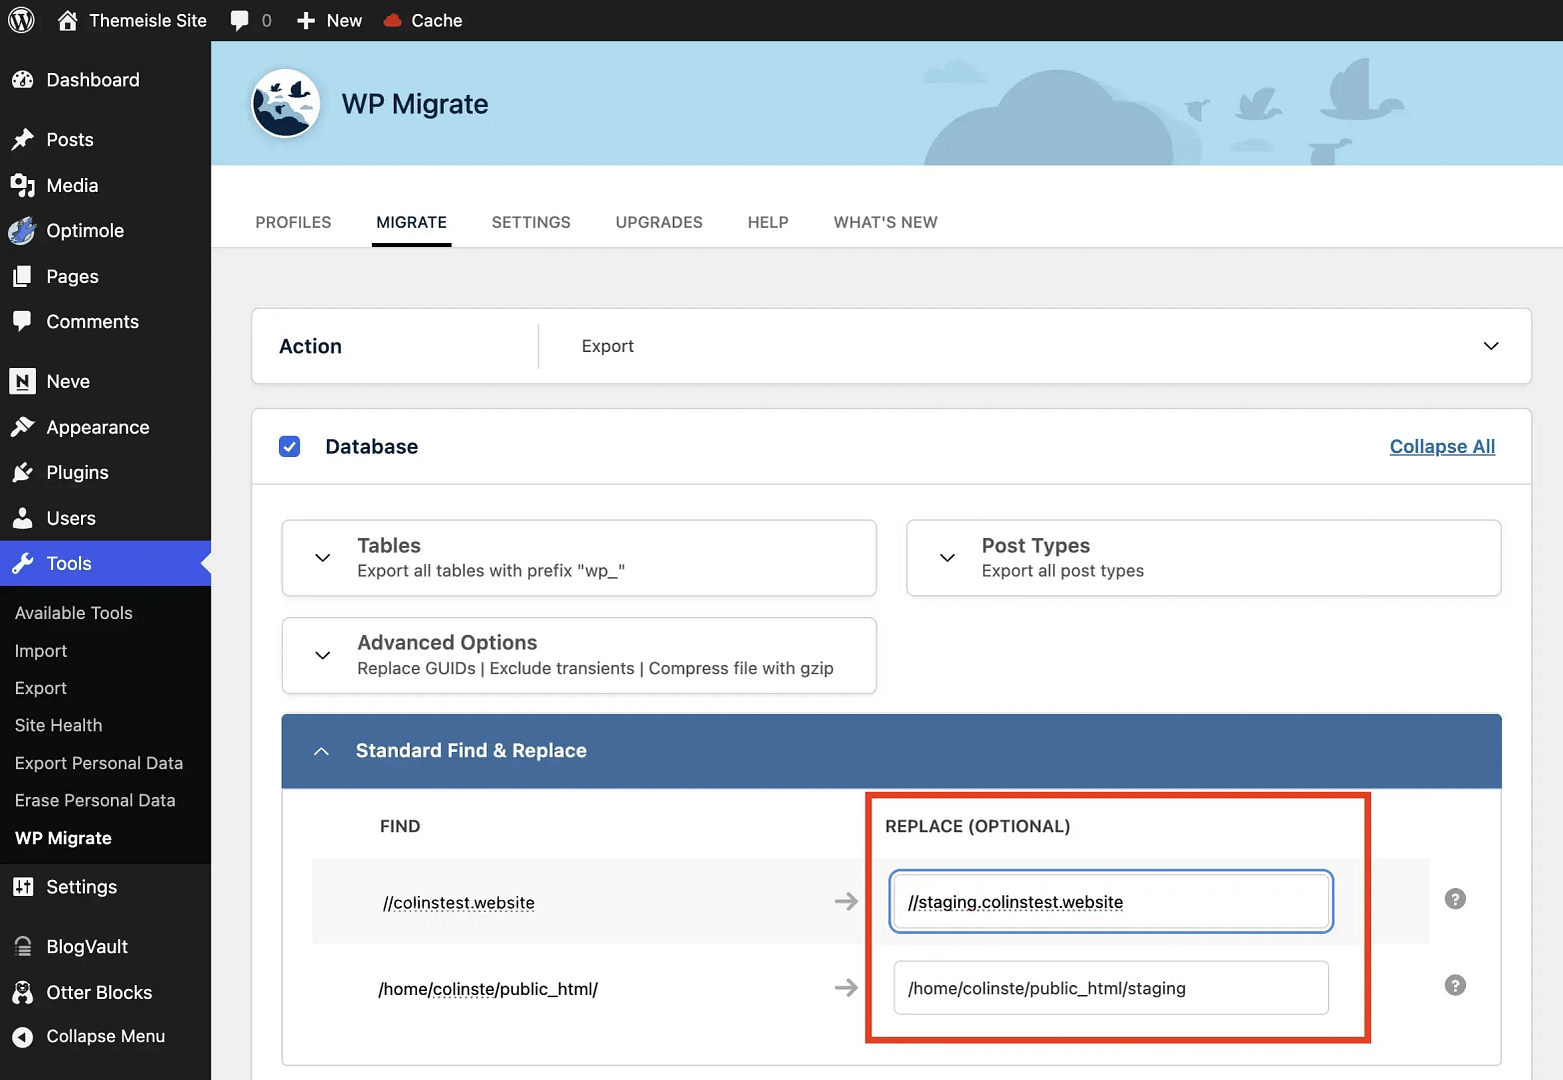Select WP Migrate submenu item
Image resolution: width=1563 pixels, height=1080 pixels.
pyautogui.click(x=63, y=838)
